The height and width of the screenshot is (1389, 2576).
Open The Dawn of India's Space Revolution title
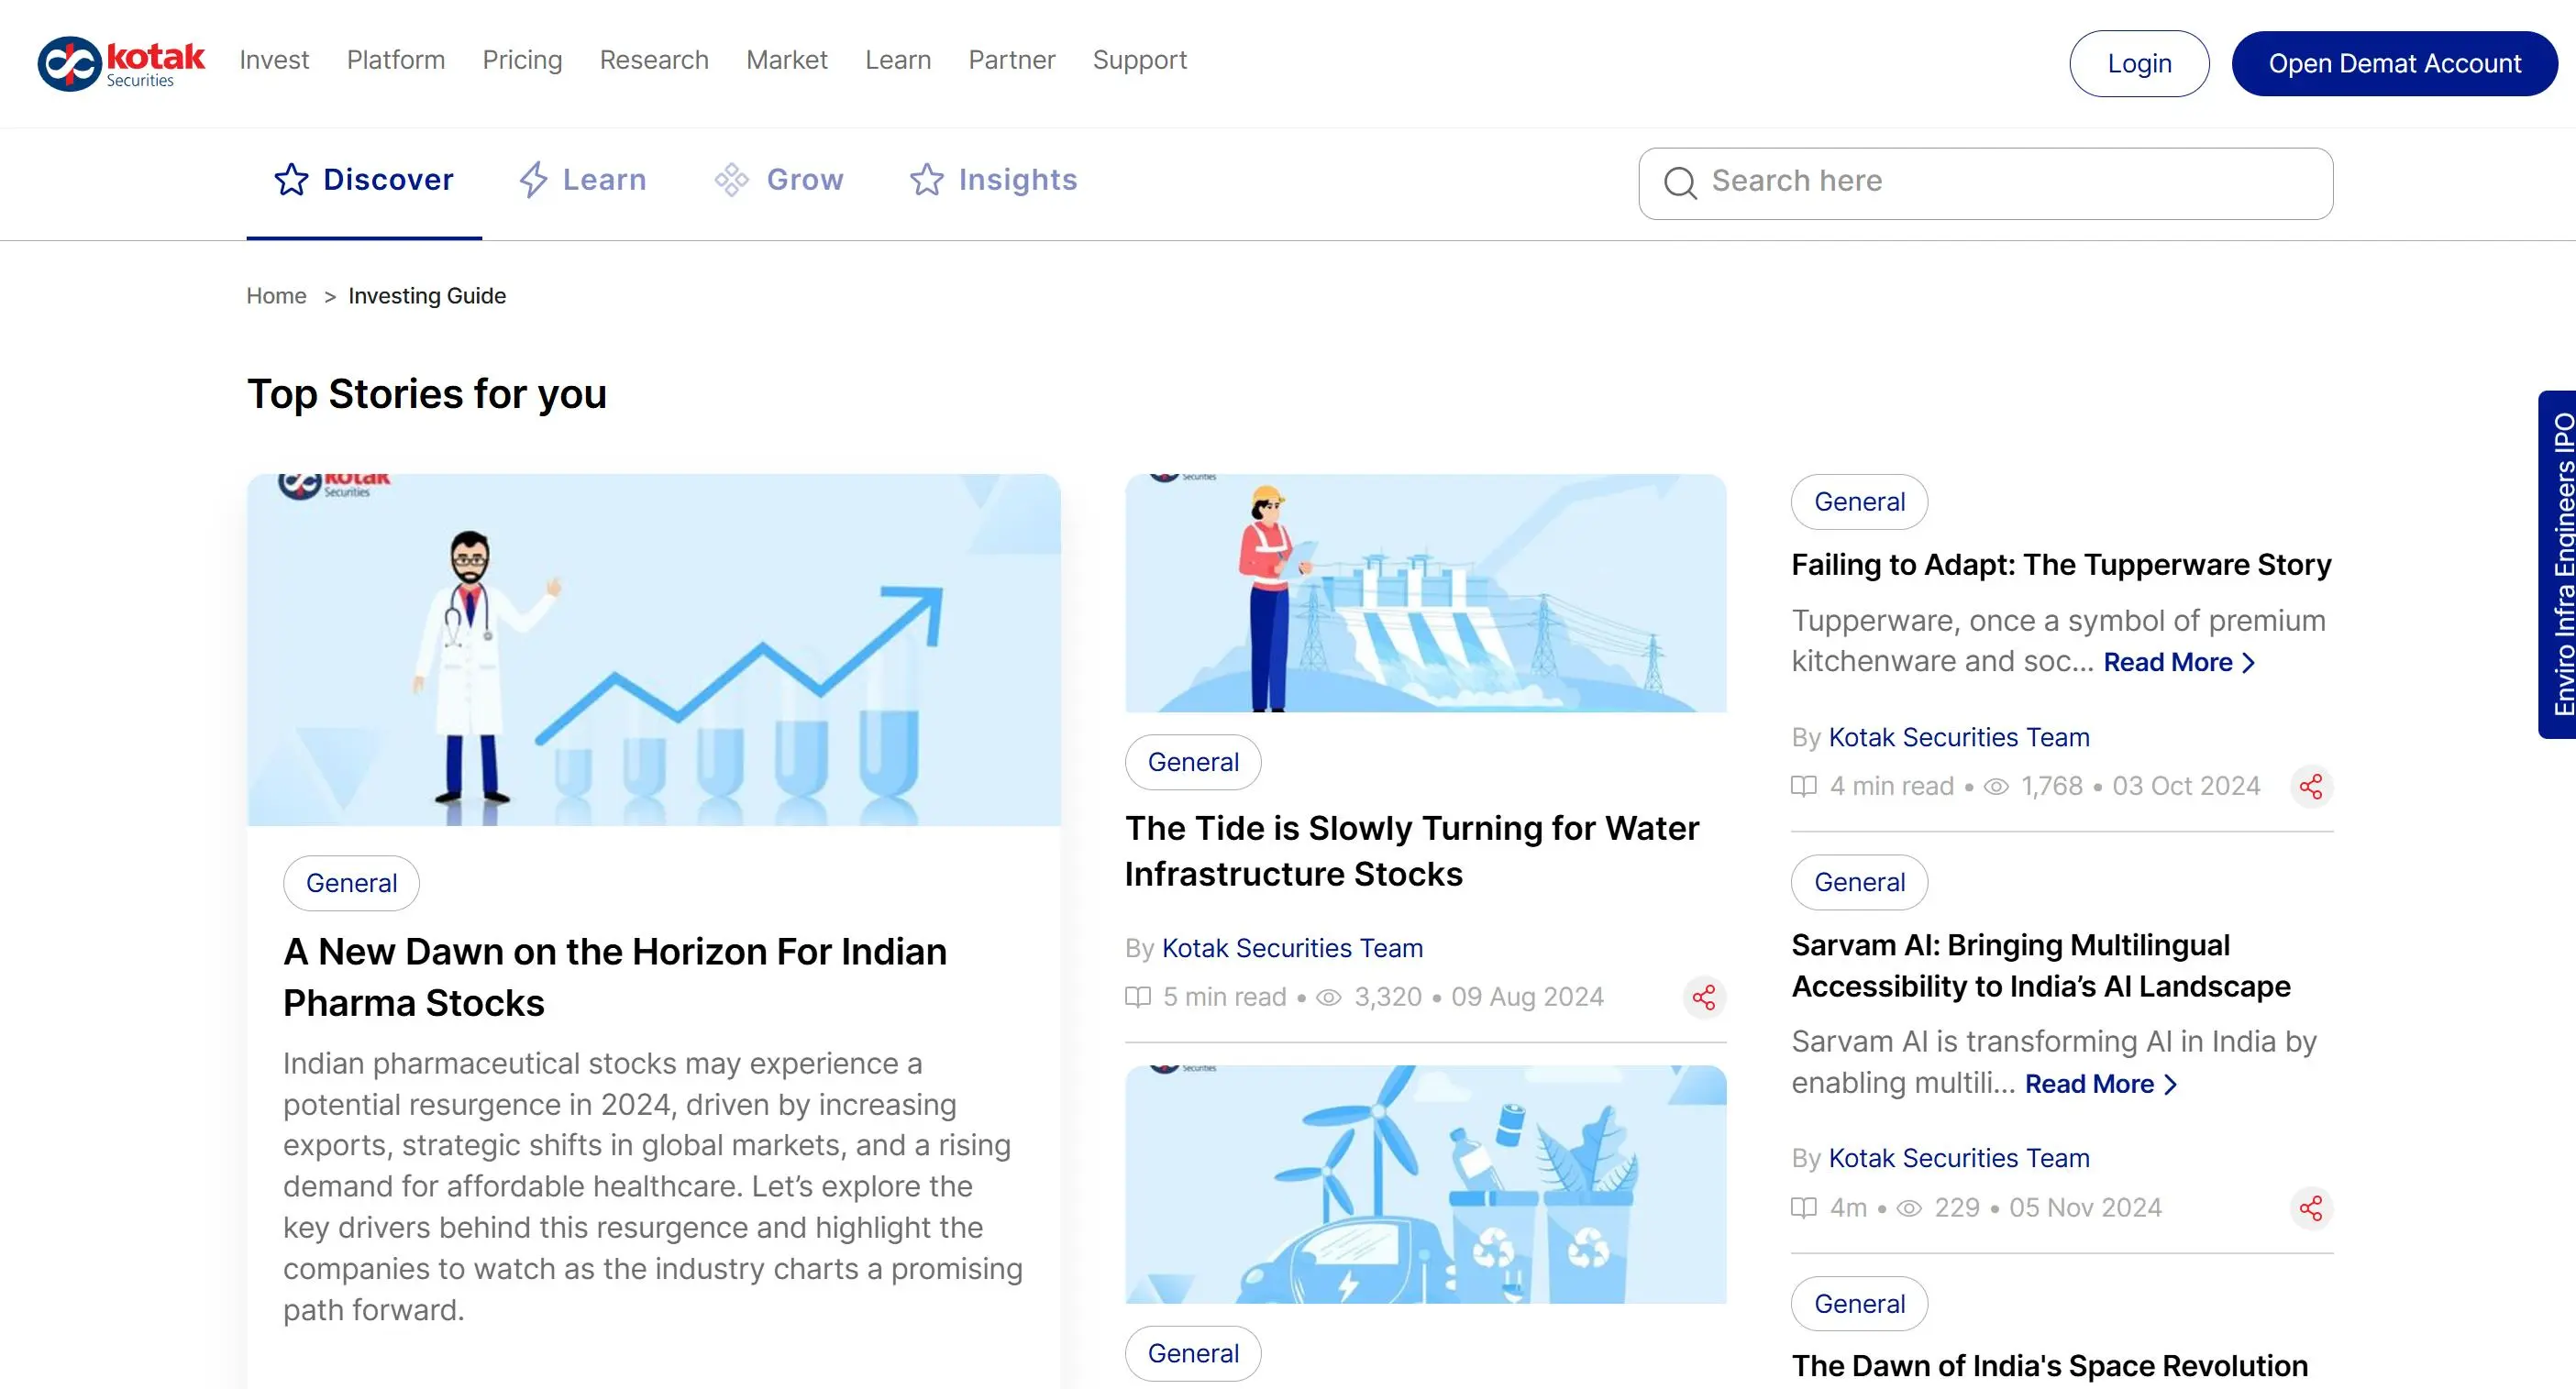pyautogui.click(x=2050, y=1366)
